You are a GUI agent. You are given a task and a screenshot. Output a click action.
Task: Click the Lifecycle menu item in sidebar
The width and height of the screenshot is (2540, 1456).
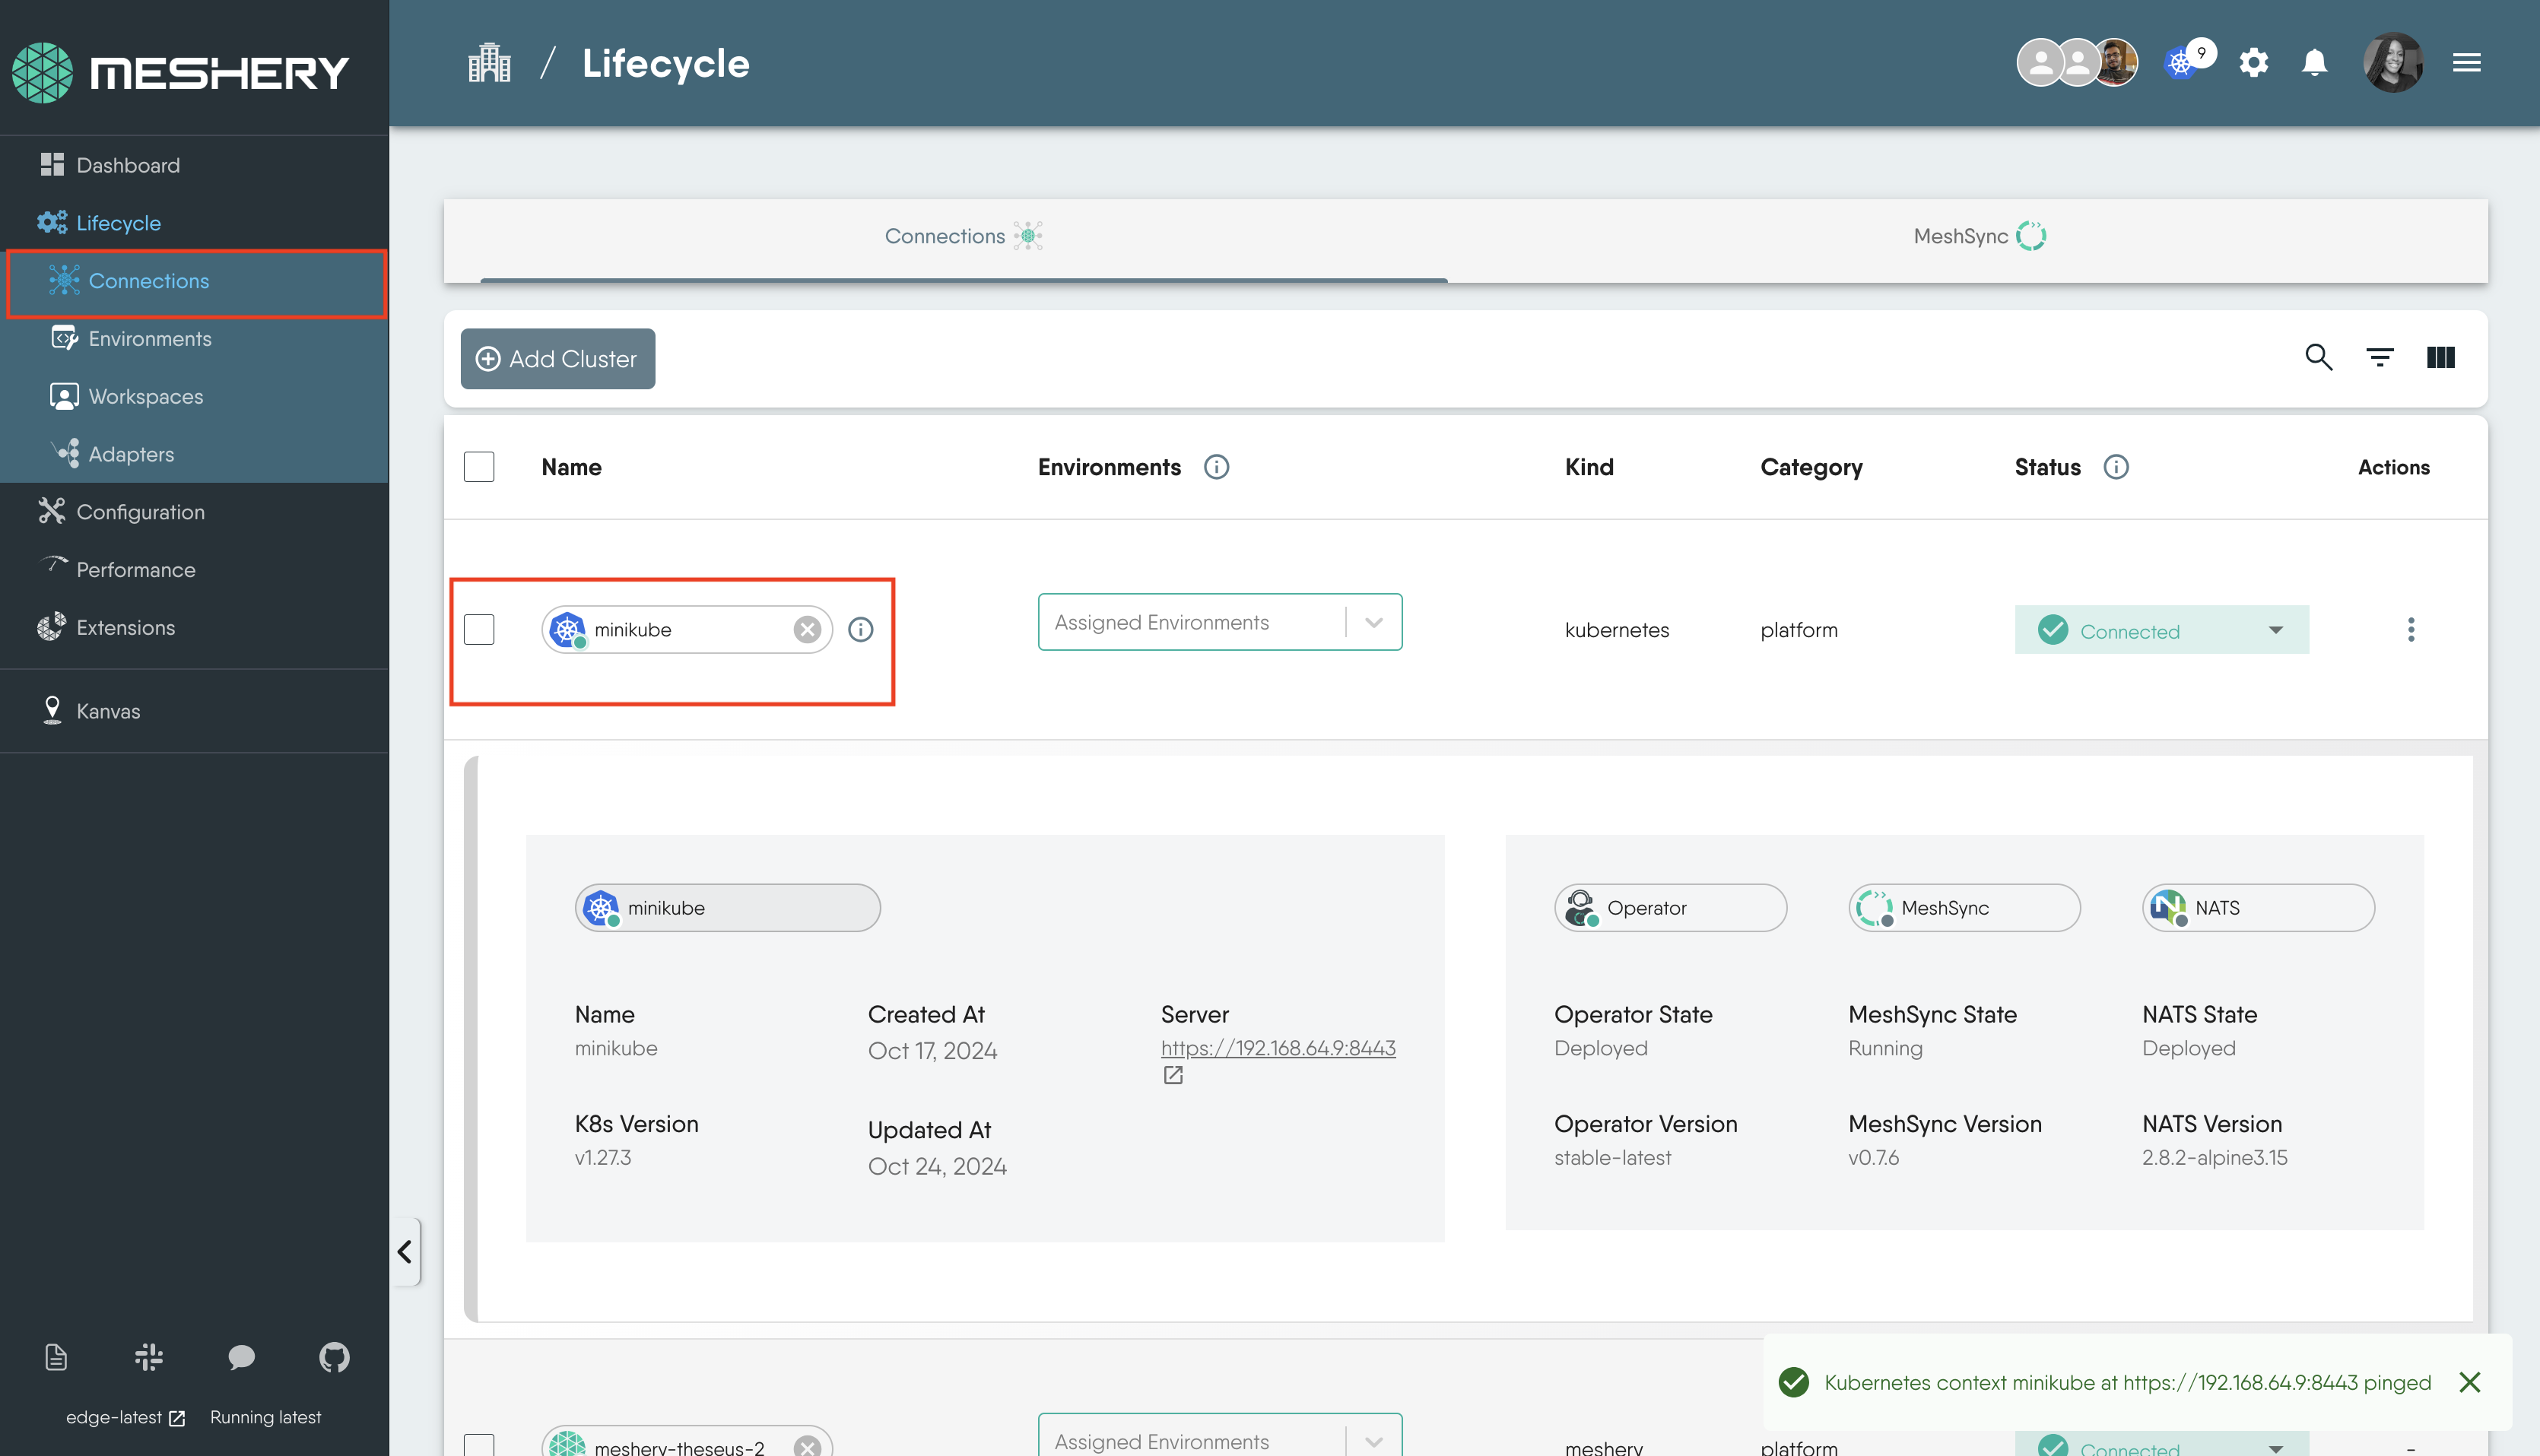[117, 221]
